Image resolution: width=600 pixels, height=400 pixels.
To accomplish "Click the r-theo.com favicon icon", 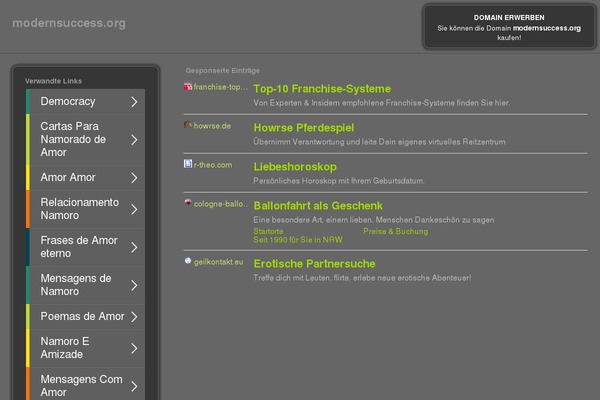I will pyautogui.click(x=188, y=164).
